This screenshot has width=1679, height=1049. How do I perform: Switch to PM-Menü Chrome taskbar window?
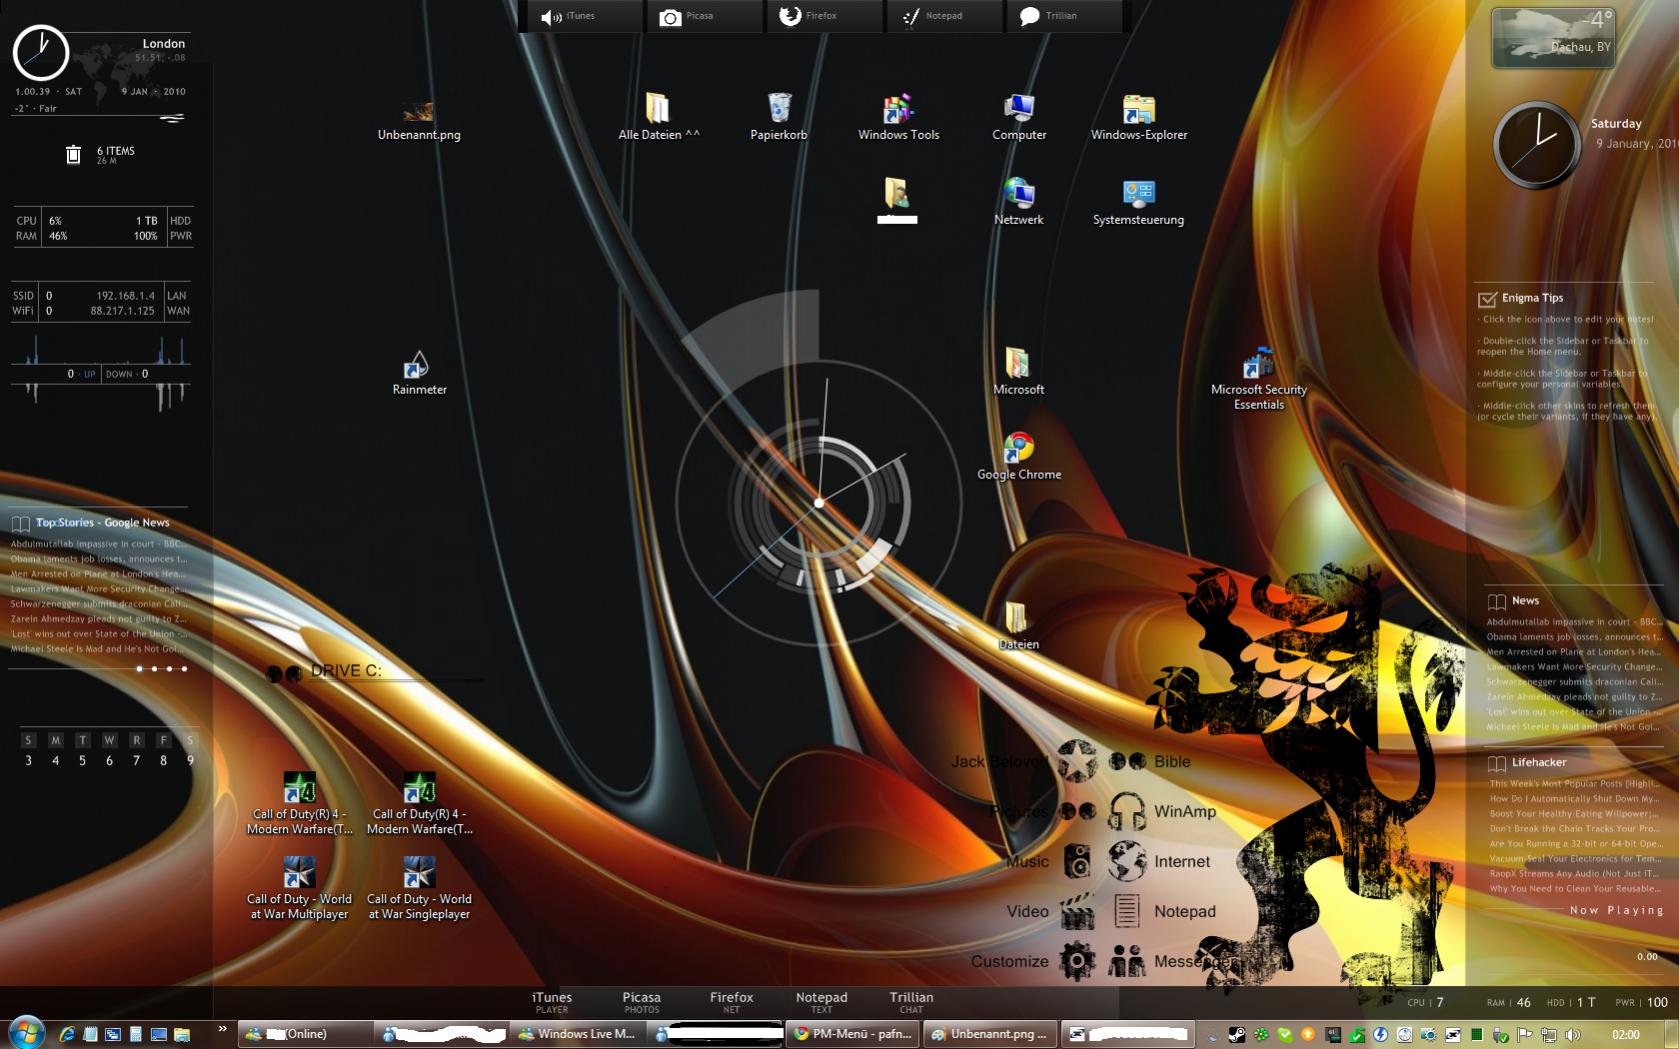(853, 1034)
